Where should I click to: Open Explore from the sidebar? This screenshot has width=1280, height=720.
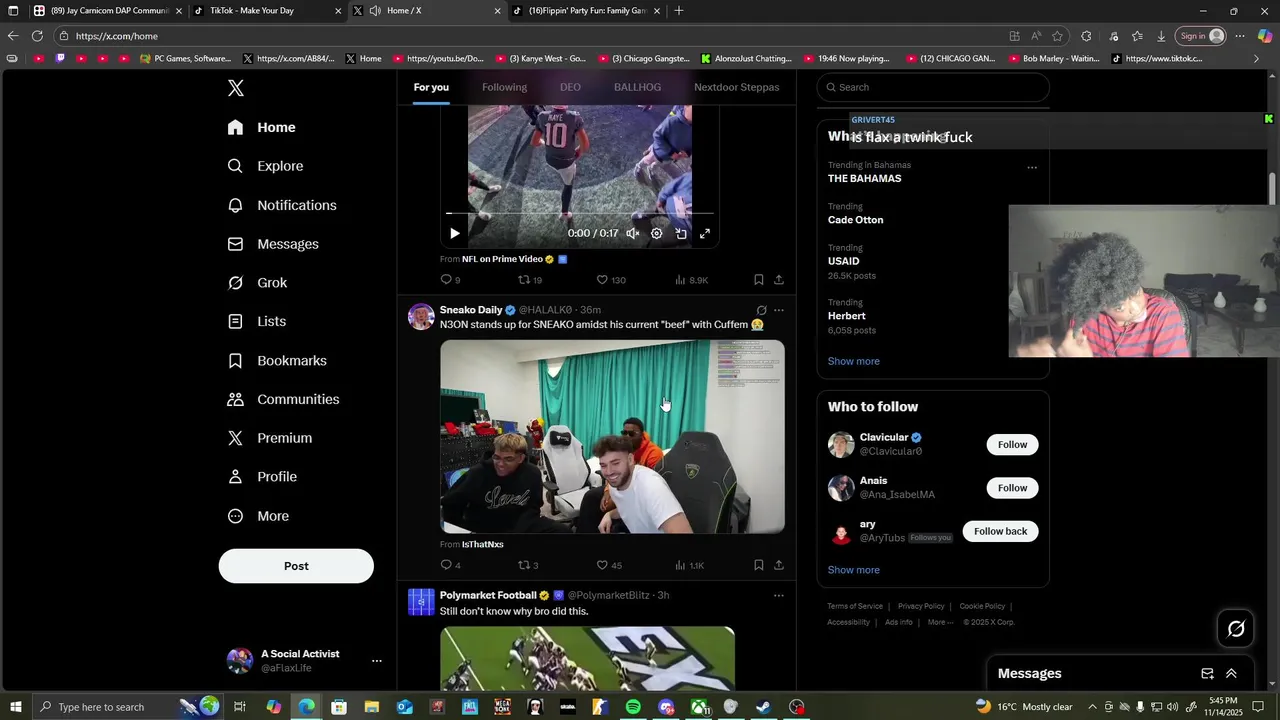[x=265, y=166]
